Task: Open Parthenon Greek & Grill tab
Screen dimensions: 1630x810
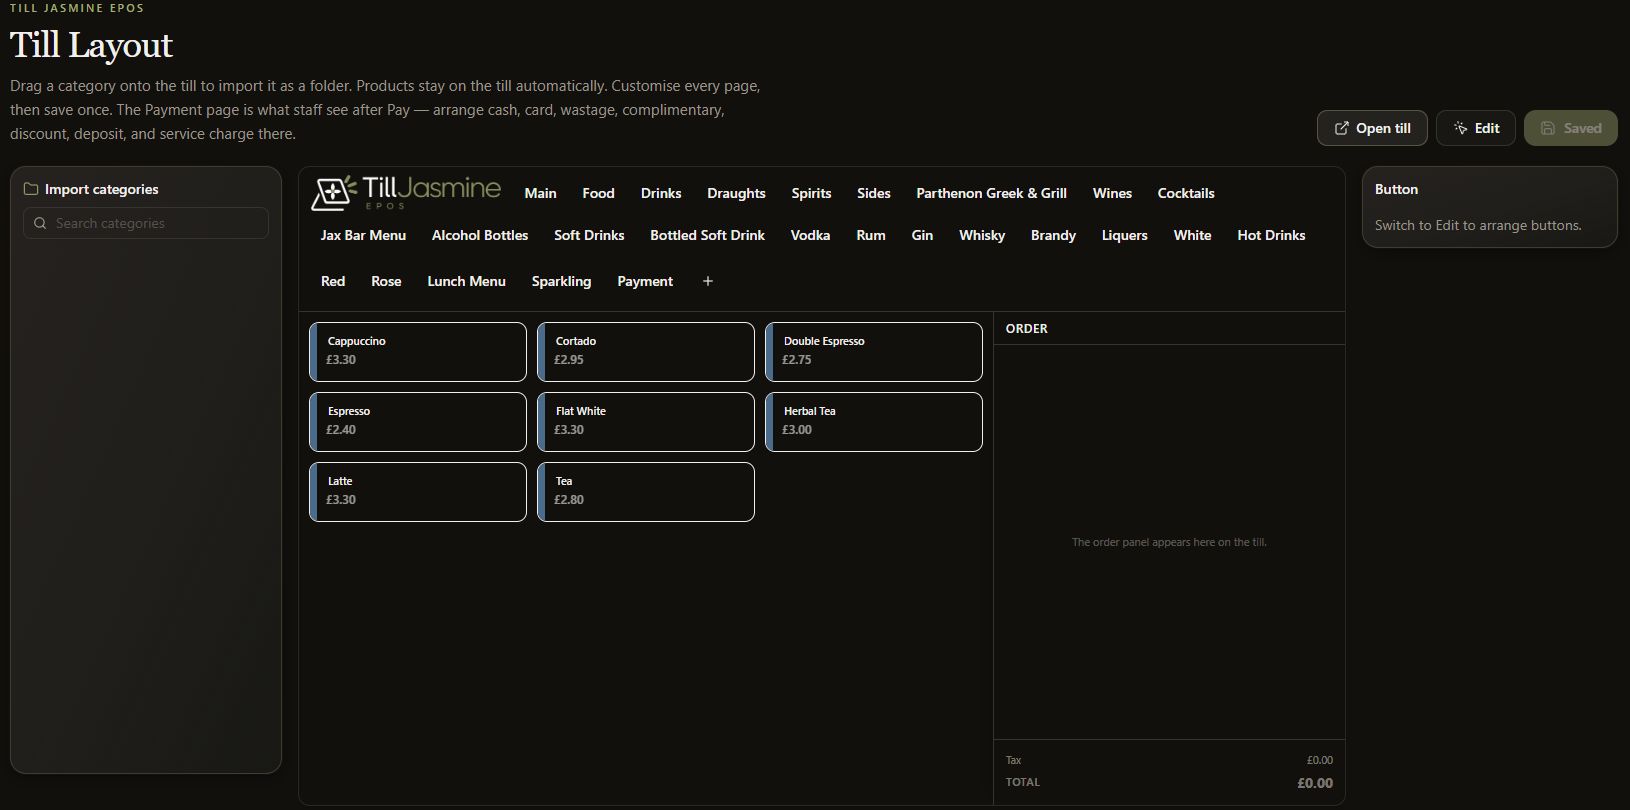Action: [991, 193]
